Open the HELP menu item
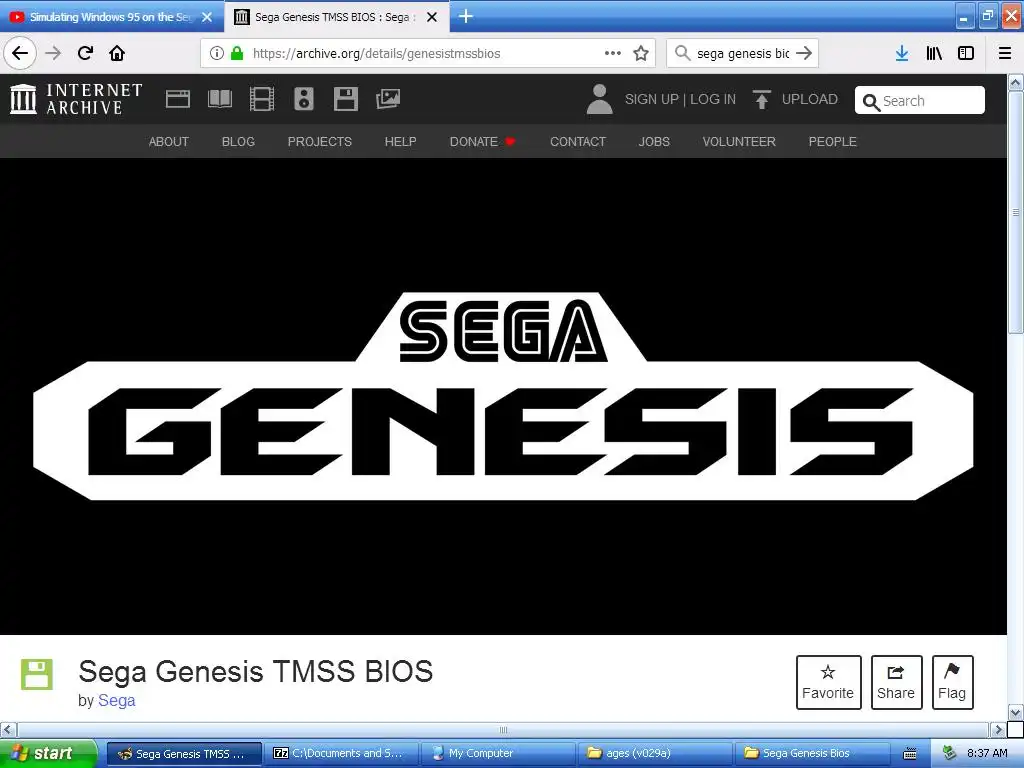 [x=400, y=142]
